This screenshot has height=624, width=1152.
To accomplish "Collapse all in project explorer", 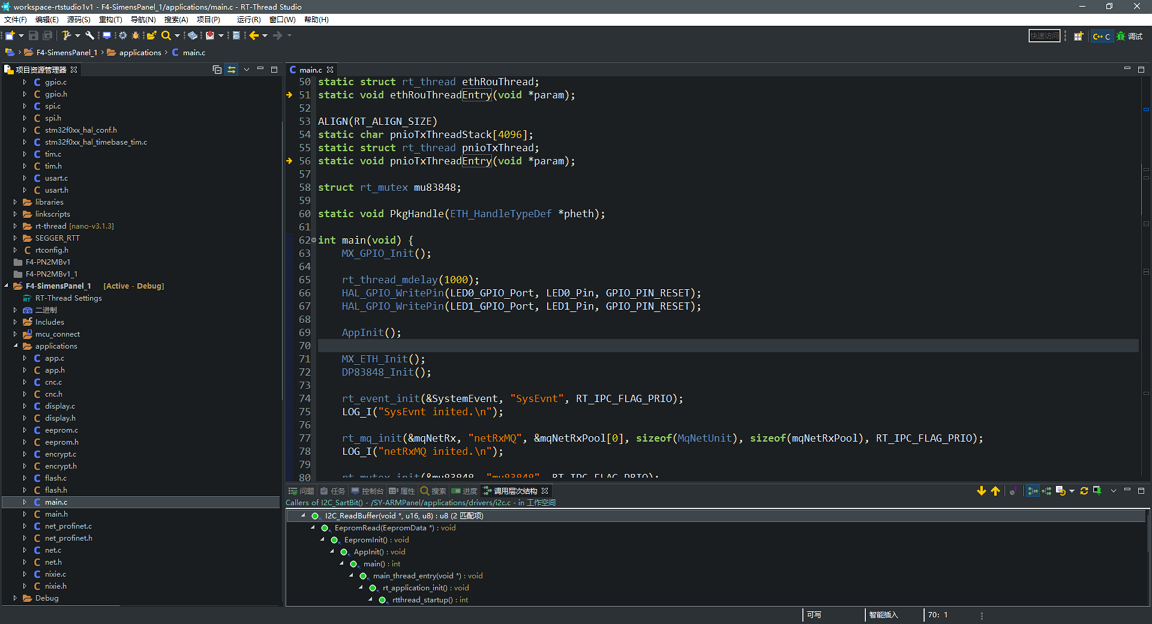I will point(217,70).
